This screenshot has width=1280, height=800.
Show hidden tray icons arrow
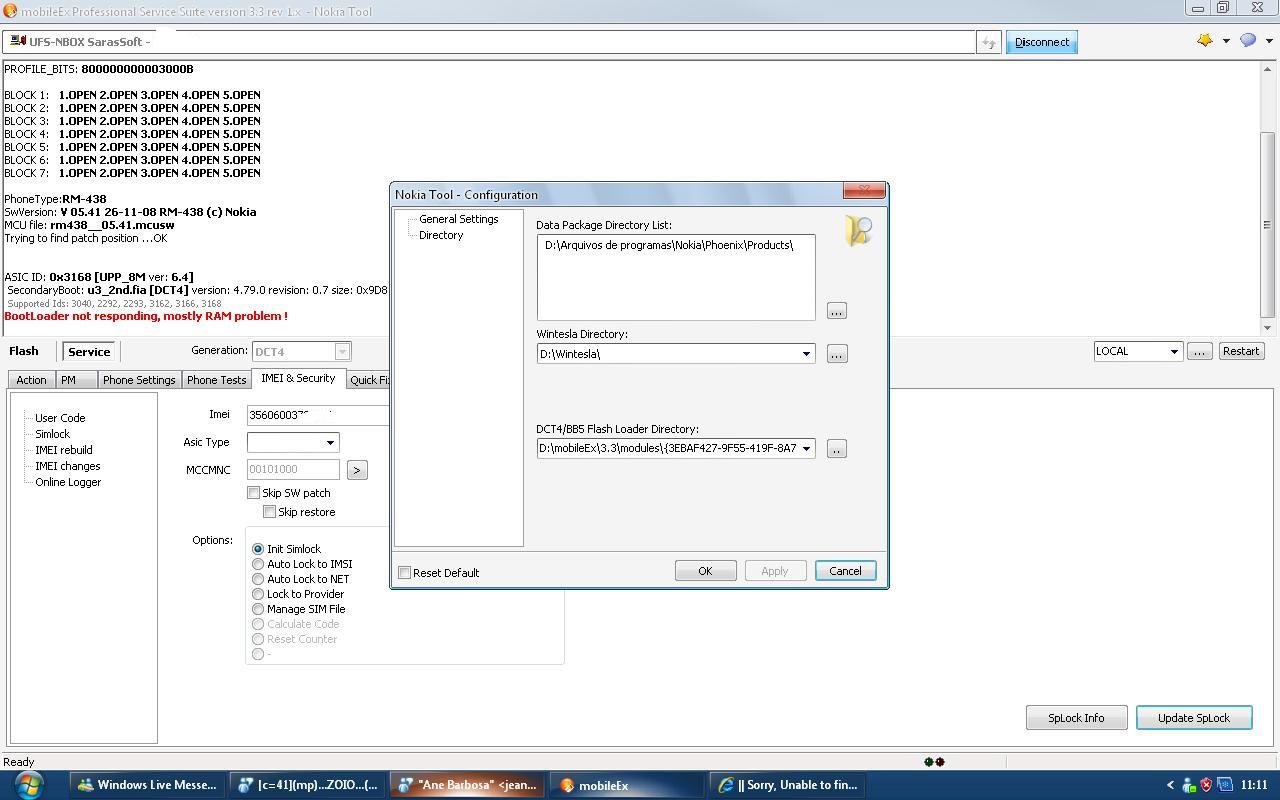coord(1170,785)
